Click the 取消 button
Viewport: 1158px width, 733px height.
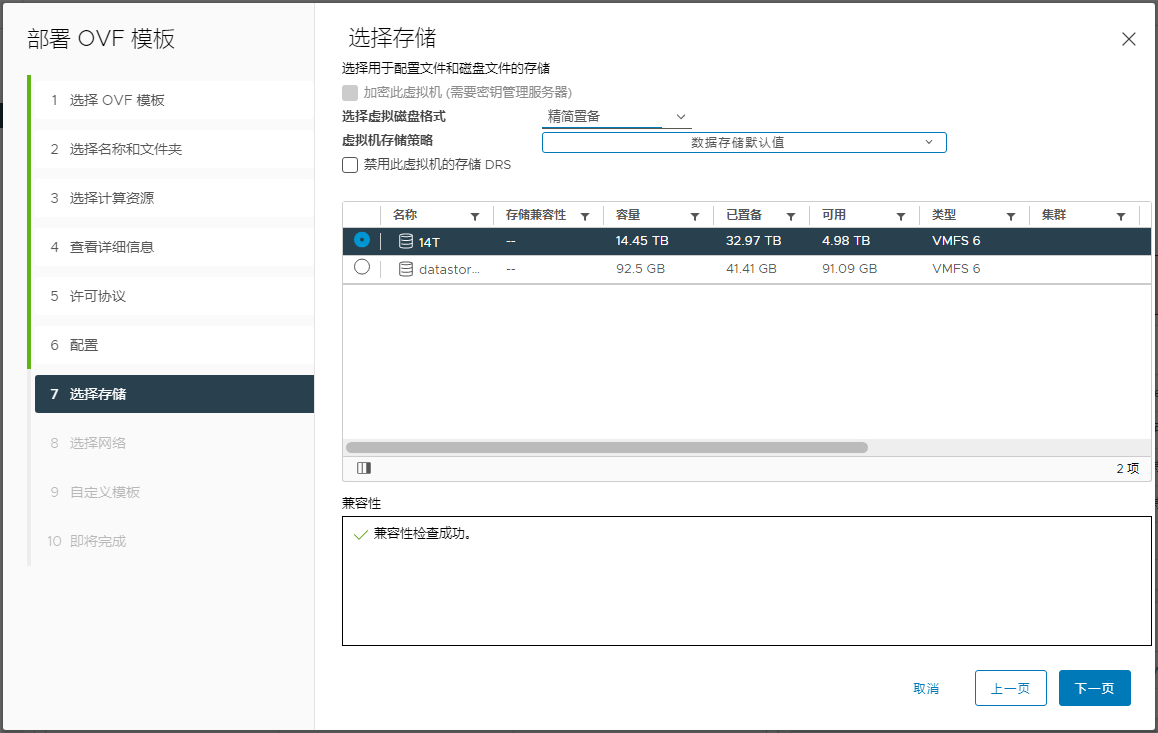click(926, 688)
